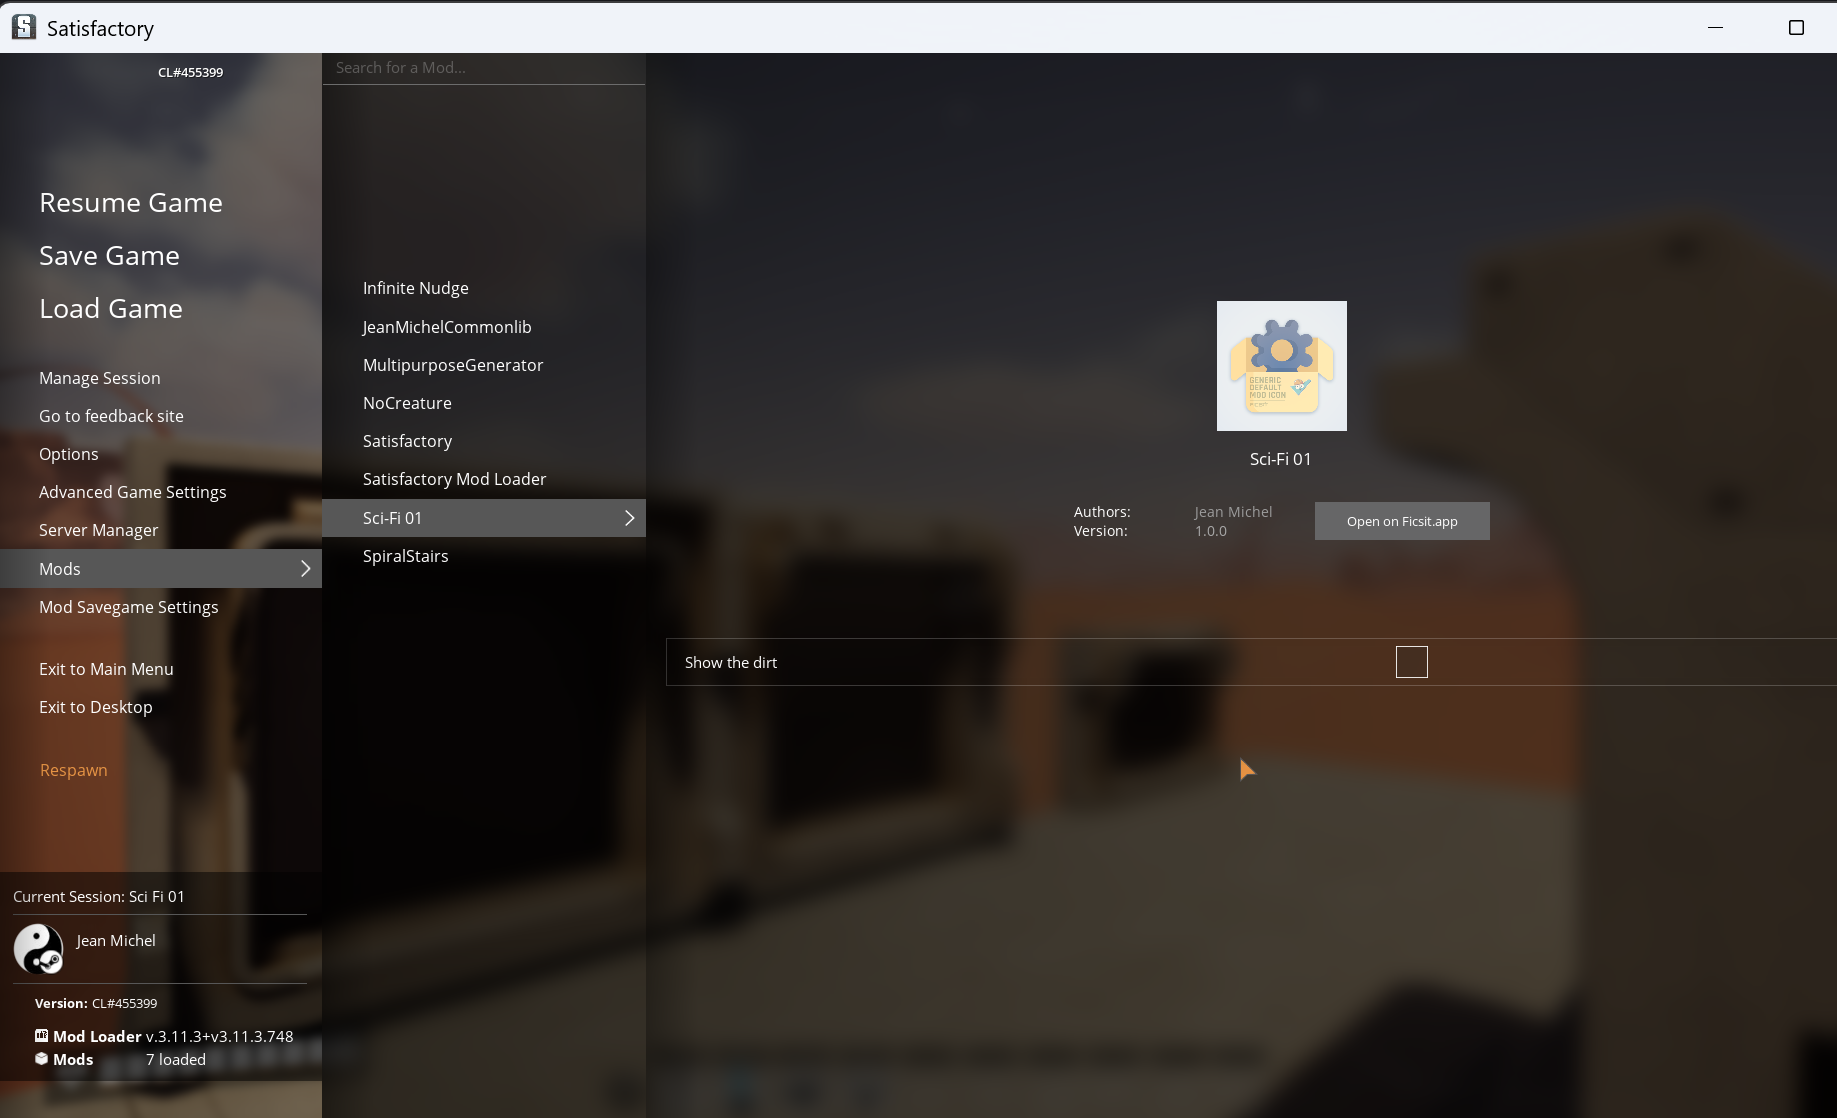Screen dimensions: 1837x1118
Task: Click the orange Respawn option
Action: (x=74, y=770)
